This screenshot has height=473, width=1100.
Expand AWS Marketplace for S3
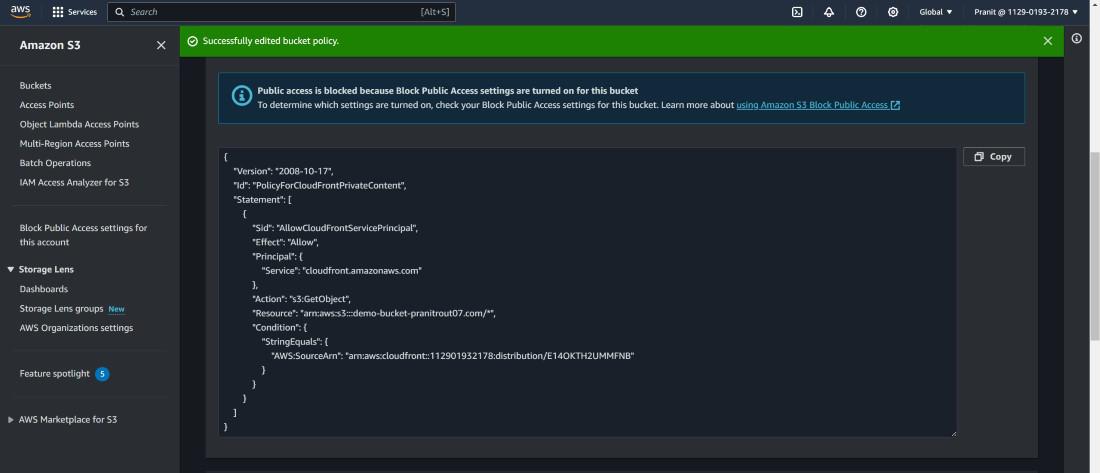(11, 420)
